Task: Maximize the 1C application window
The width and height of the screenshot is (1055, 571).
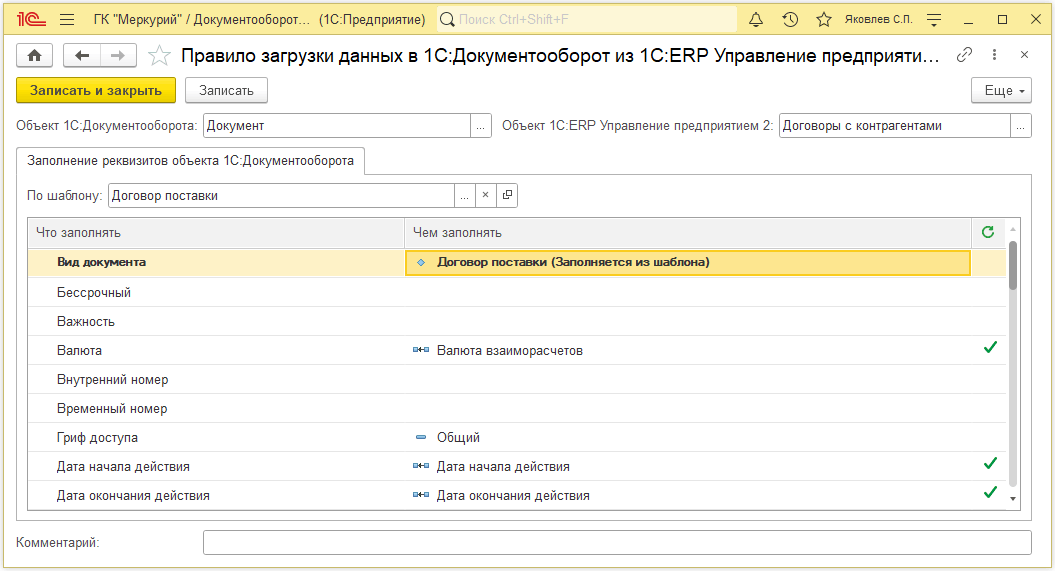Action: coord(1002,20)
